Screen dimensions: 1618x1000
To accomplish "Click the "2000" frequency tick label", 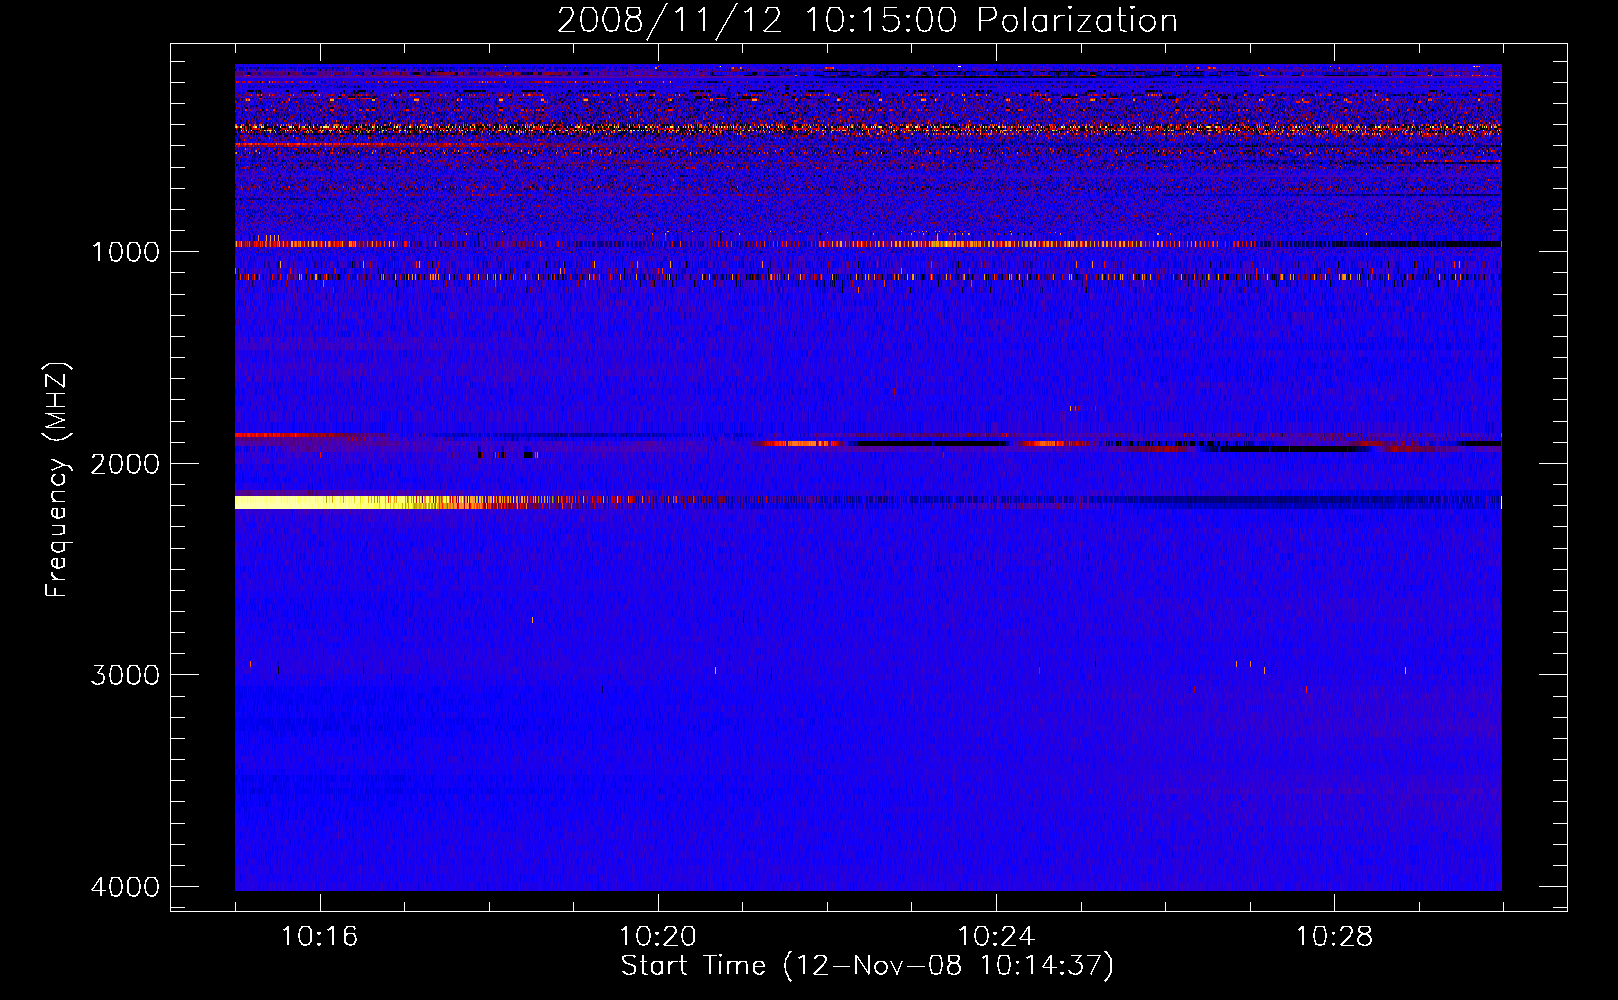I will [125, 463].
